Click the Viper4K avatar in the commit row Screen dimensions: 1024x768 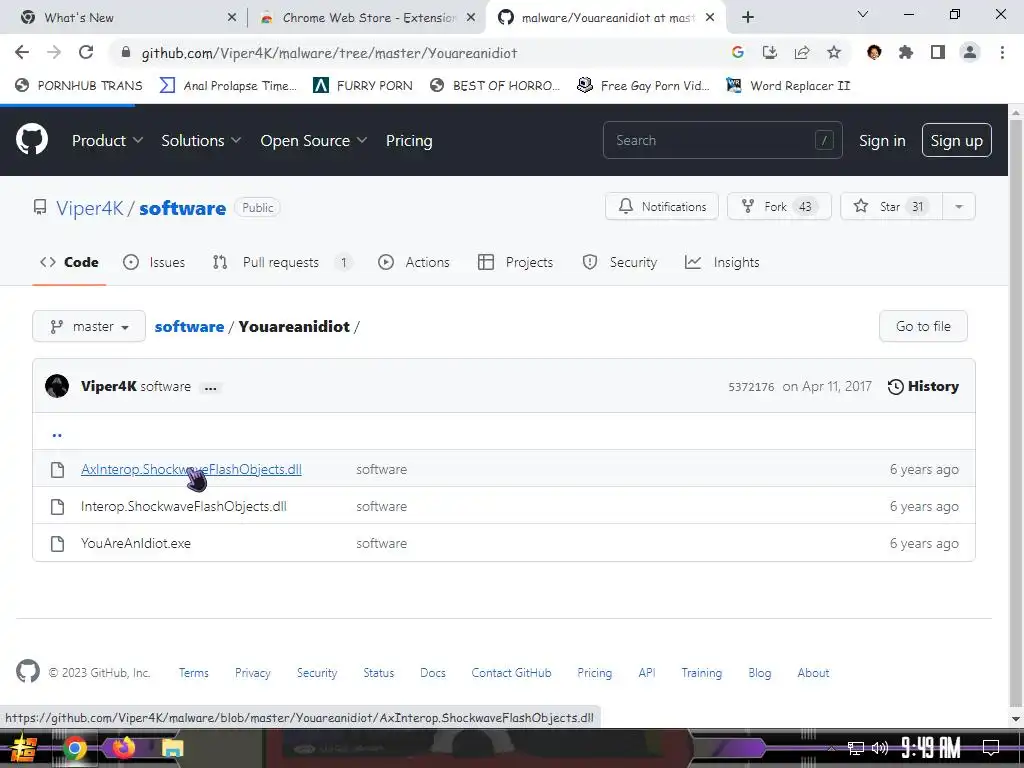[x=57, y=386]
